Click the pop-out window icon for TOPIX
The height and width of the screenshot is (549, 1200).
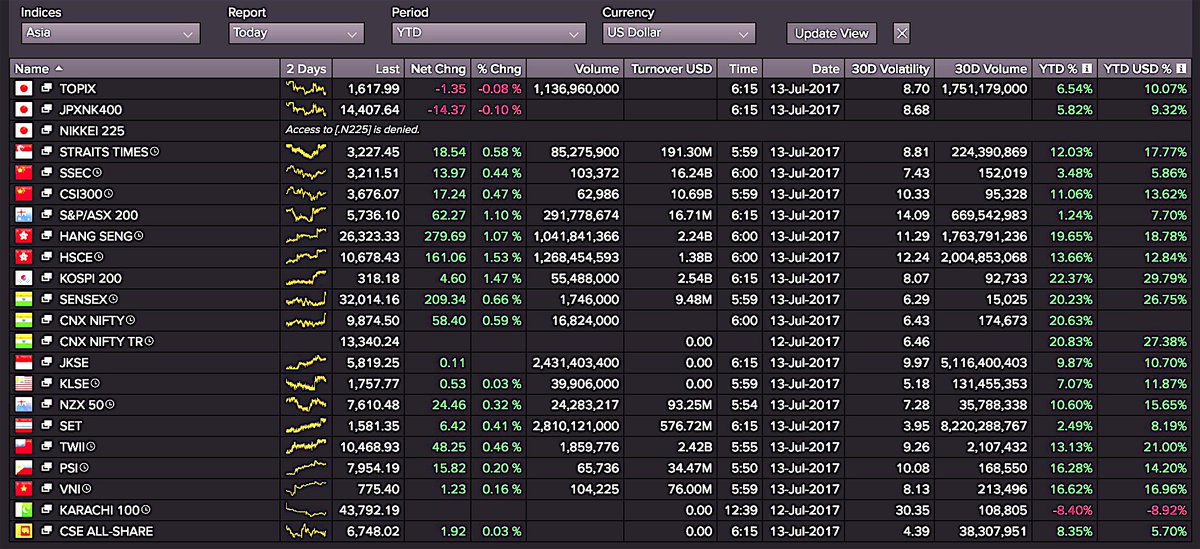(x=46, y=89)
